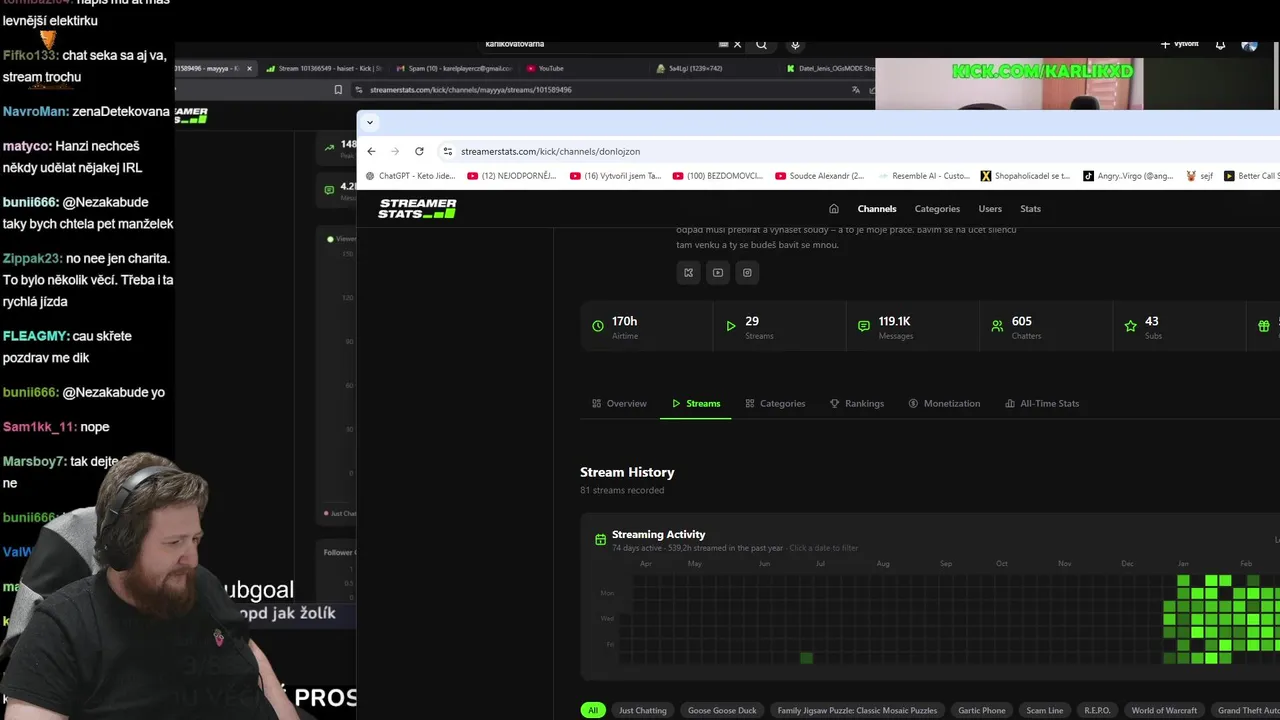Click the YouTube voice search microphone icon
Screen dimensions: 1280x720
(795, 44)
